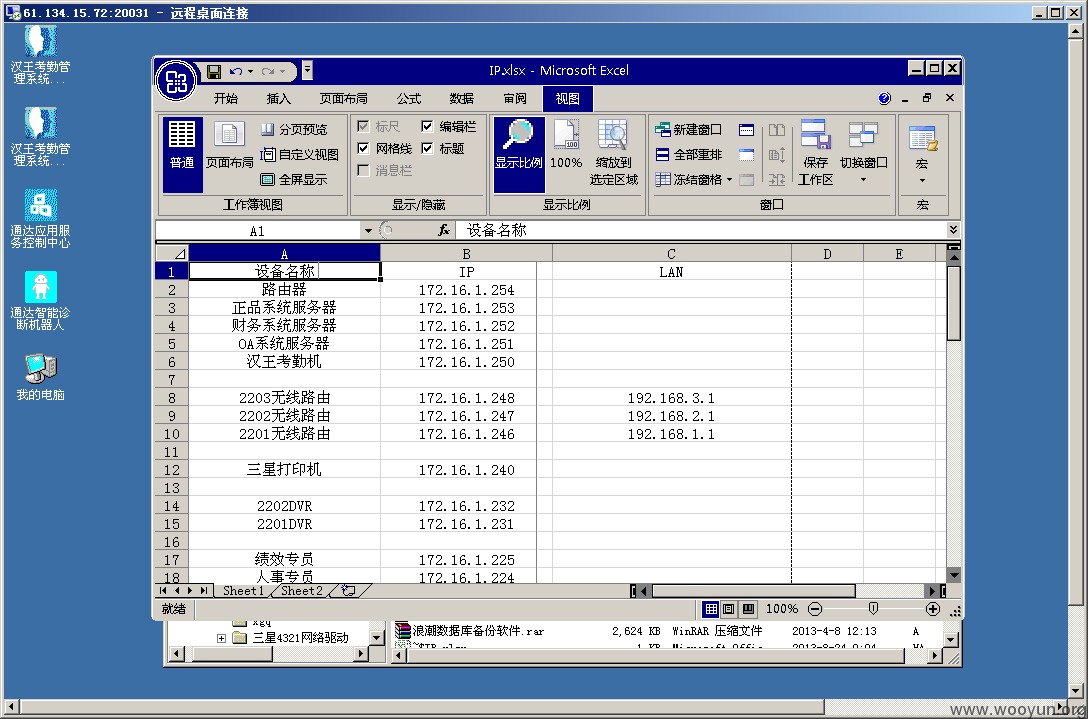
Task: Select 浪潮数据库备份软件.rar in Explorer window
Action: click(x=470, y=631)
